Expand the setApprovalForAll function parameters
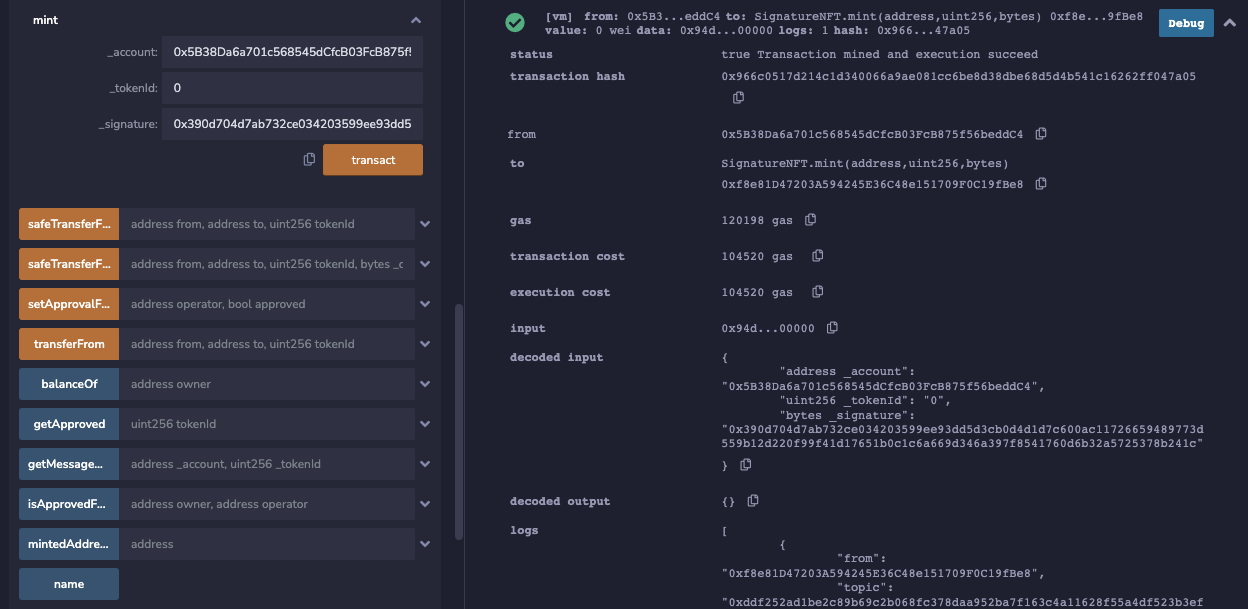This screenshot has width=1248, height=609. point(425,304)
